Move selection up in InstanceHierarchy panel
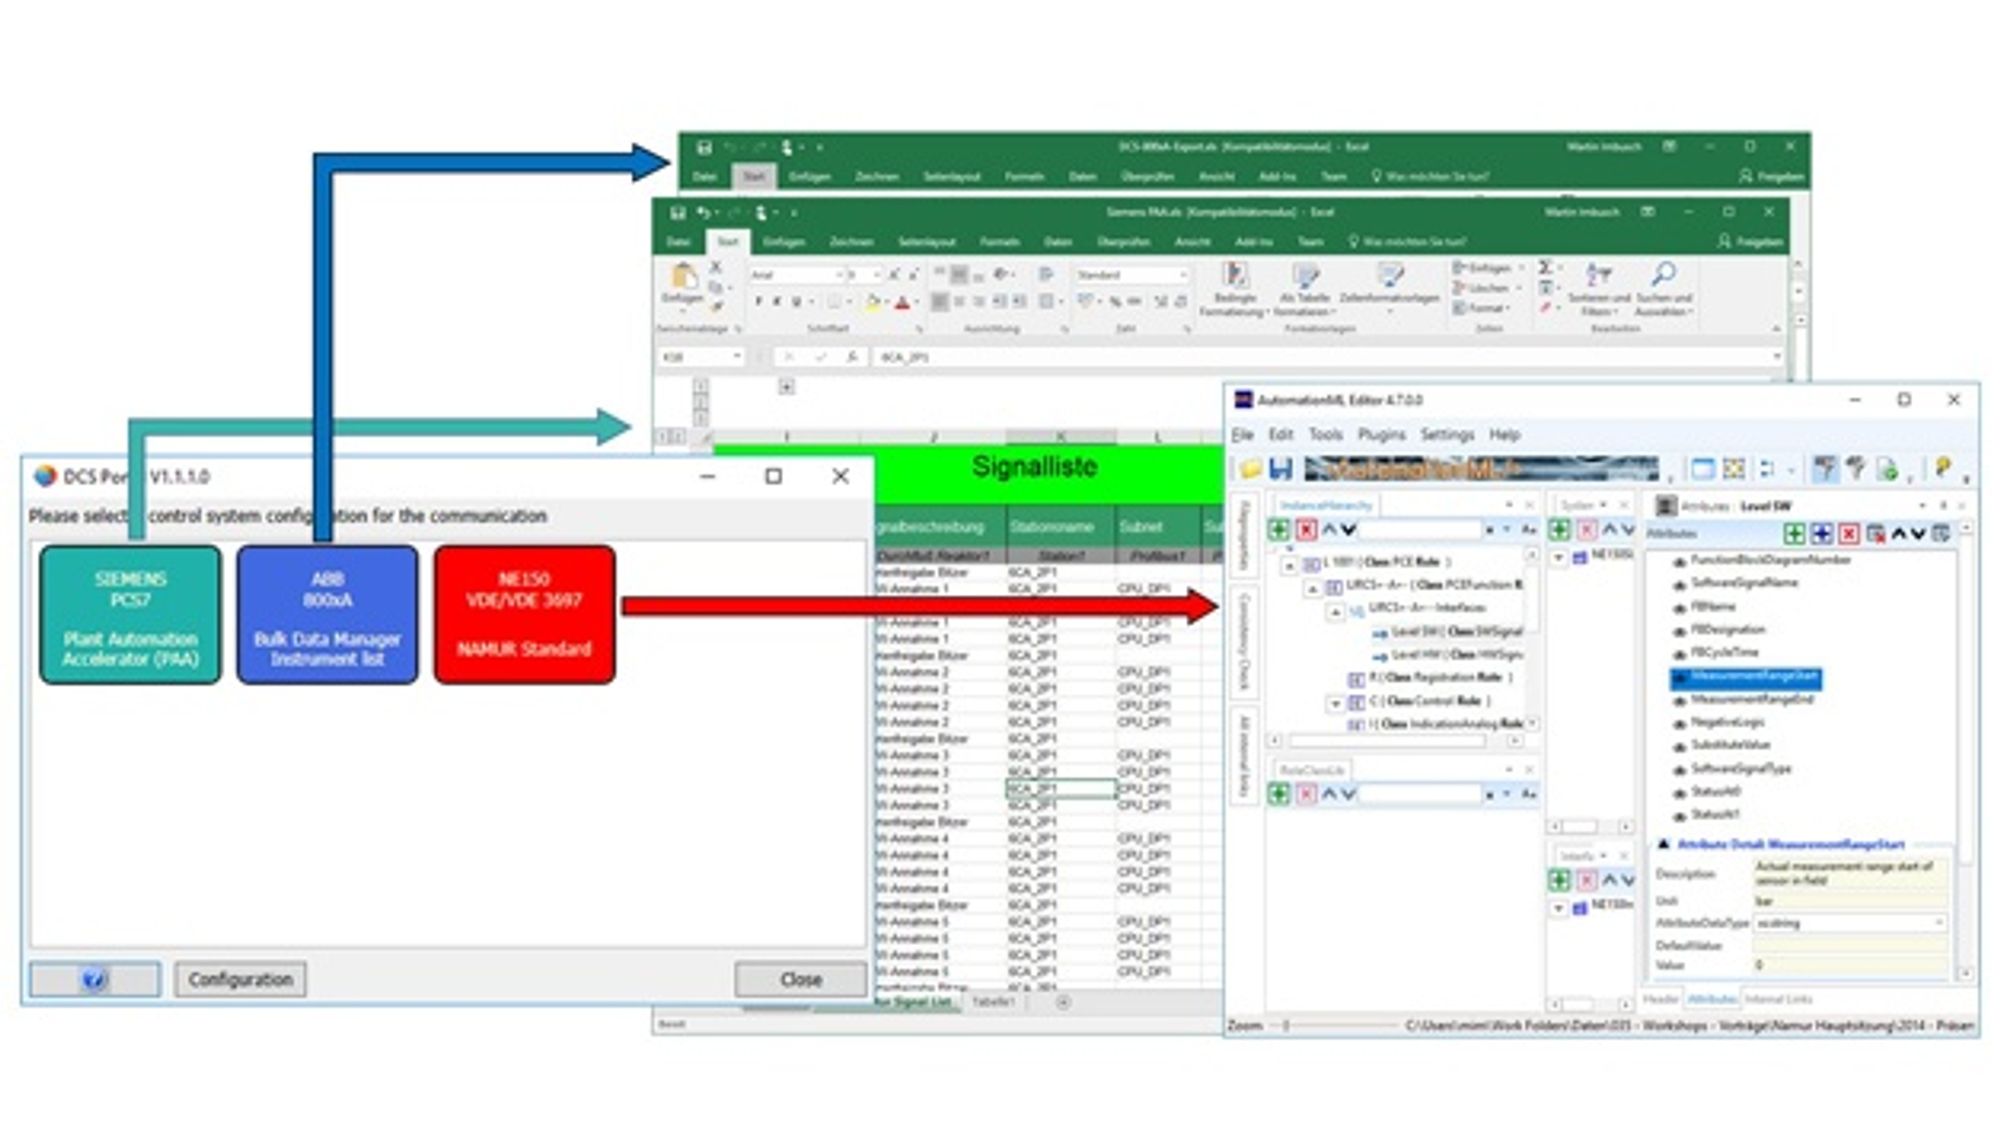2000x1125 pixels. tap(1330, 530)
